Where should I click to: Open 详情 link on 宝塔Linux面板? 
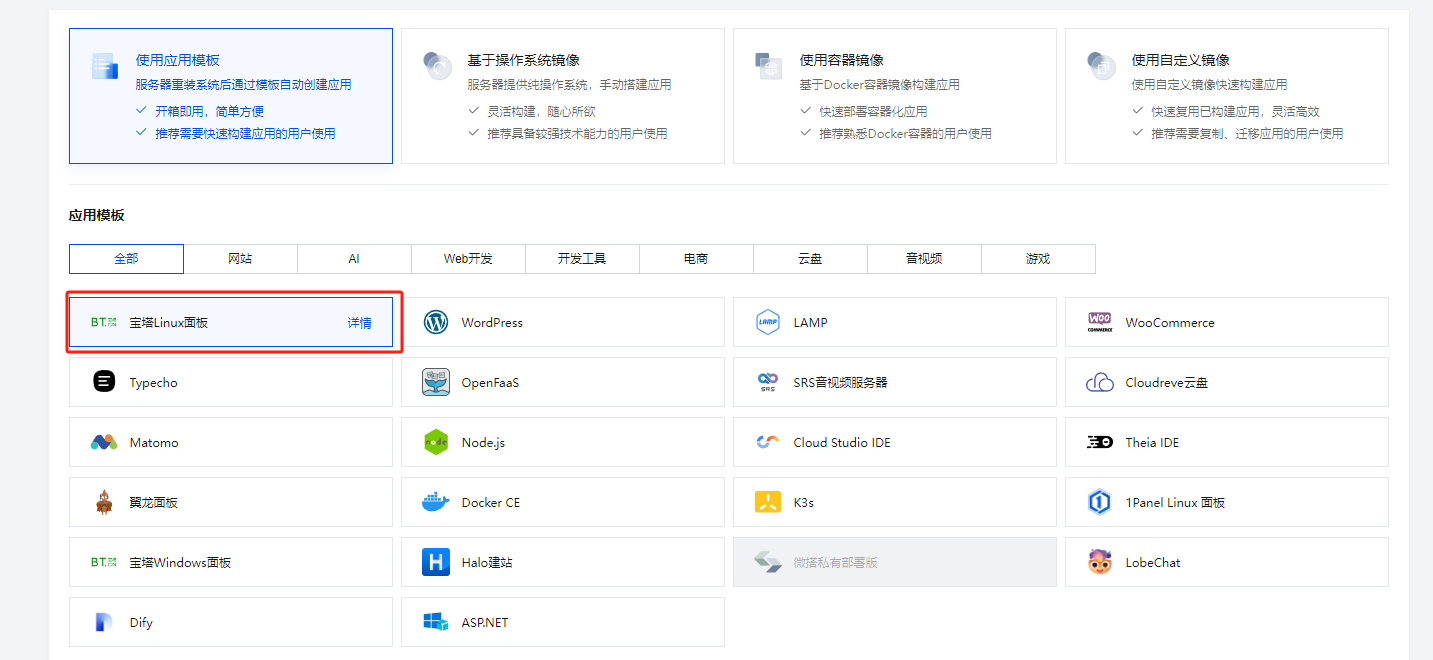pyautogui.click(x=359, y=322)
